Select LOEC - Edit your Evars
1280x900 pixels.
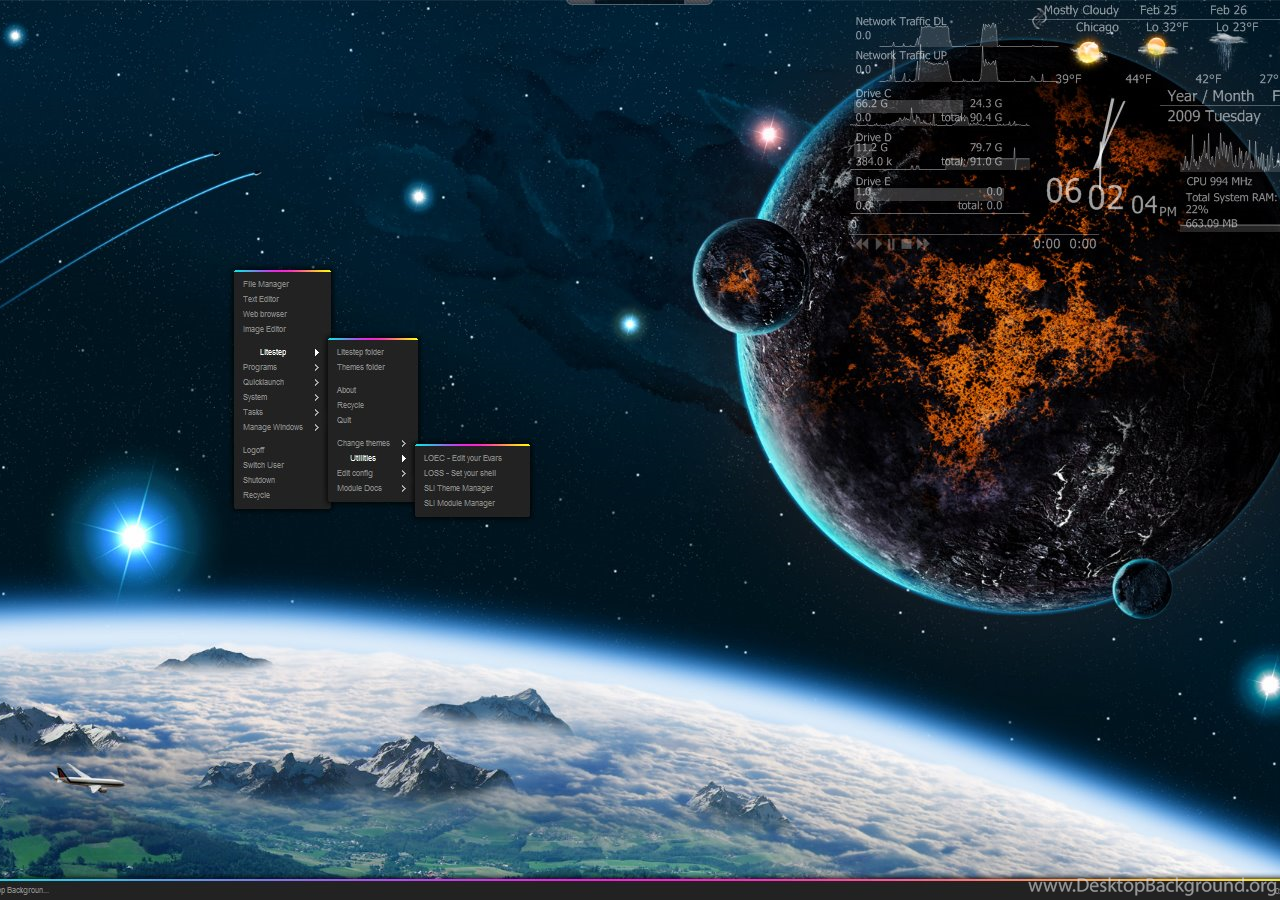(462, 458)
